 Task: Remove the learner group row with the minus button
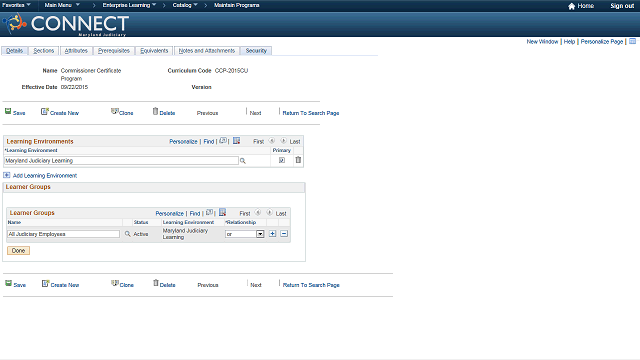[284, 233]
